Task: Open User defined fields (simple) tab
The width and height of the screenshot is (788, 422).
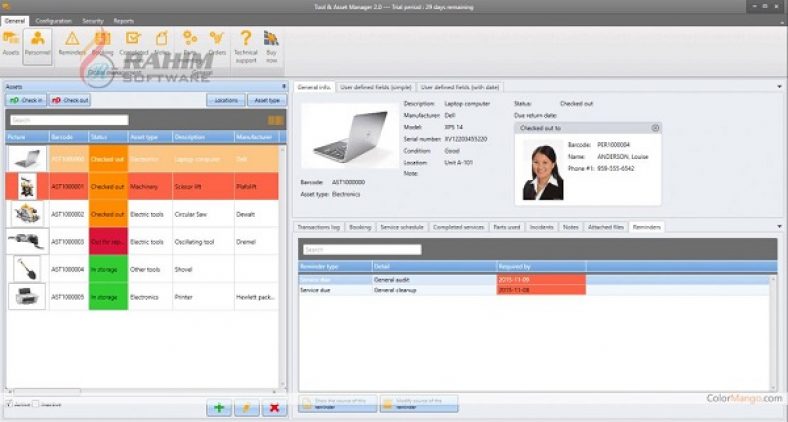Action: click(375, 87)
